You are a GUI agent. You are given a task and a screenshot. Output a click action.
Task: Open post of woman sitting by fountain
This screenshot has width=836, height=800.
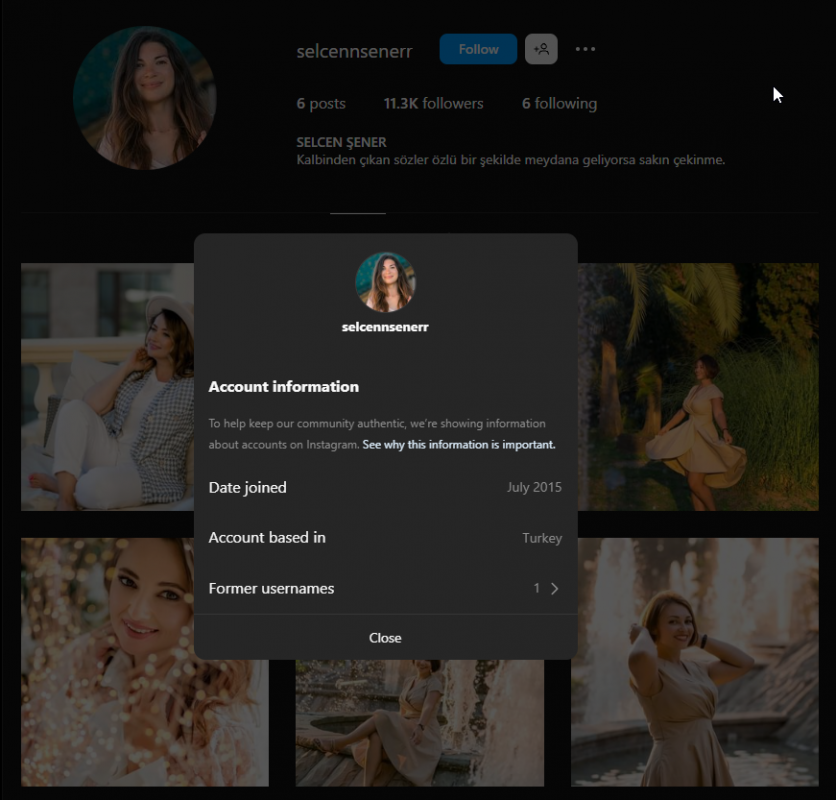pyautogui.click(x=420, y=723)
